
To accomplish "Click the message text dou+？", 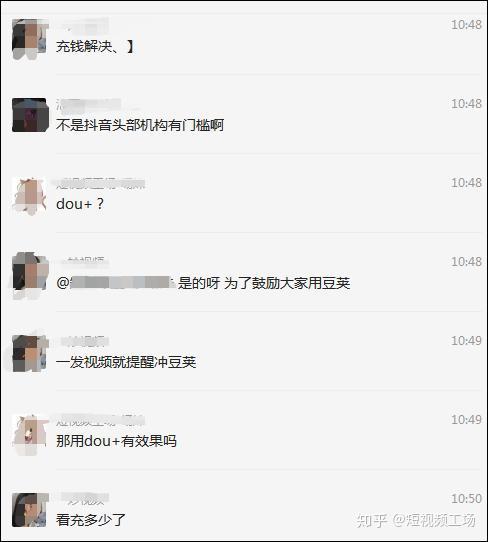I will coord(80,204).
